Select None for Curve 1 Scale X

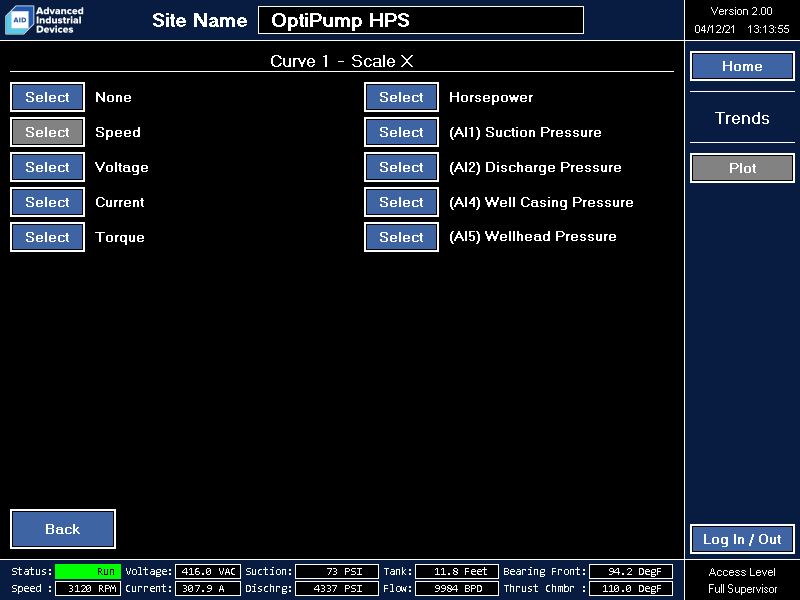pos(47,97)
